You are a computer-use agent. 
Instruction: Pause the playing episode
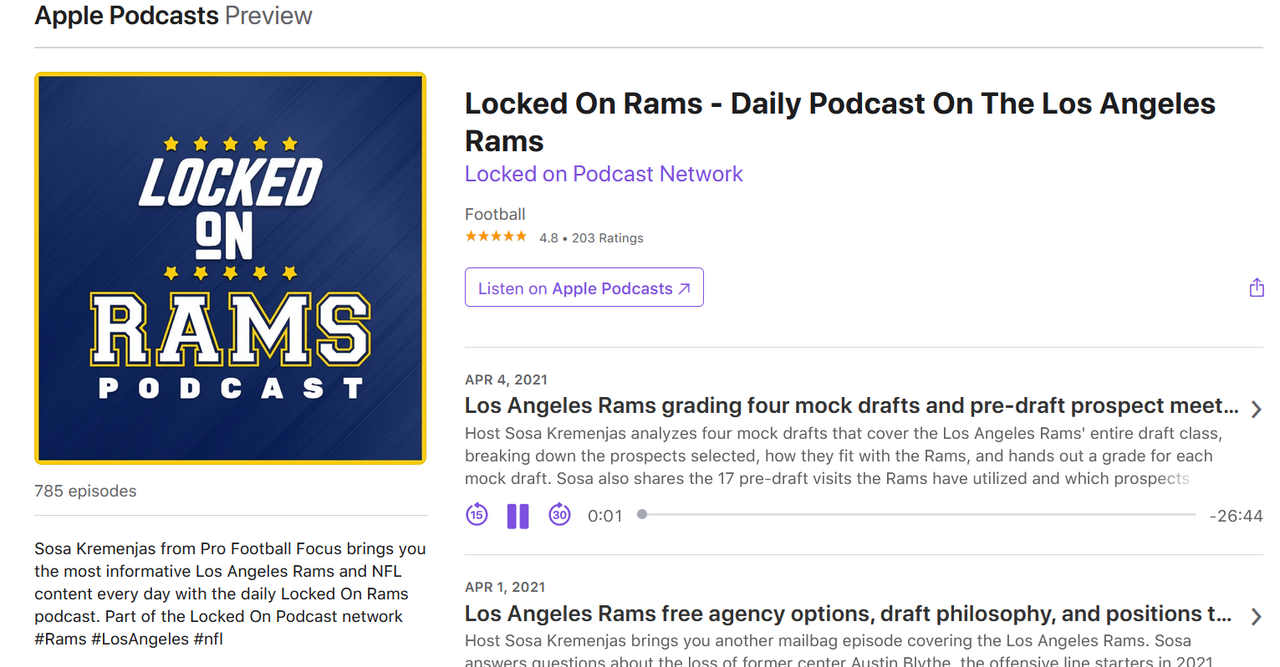coord(518,516)
